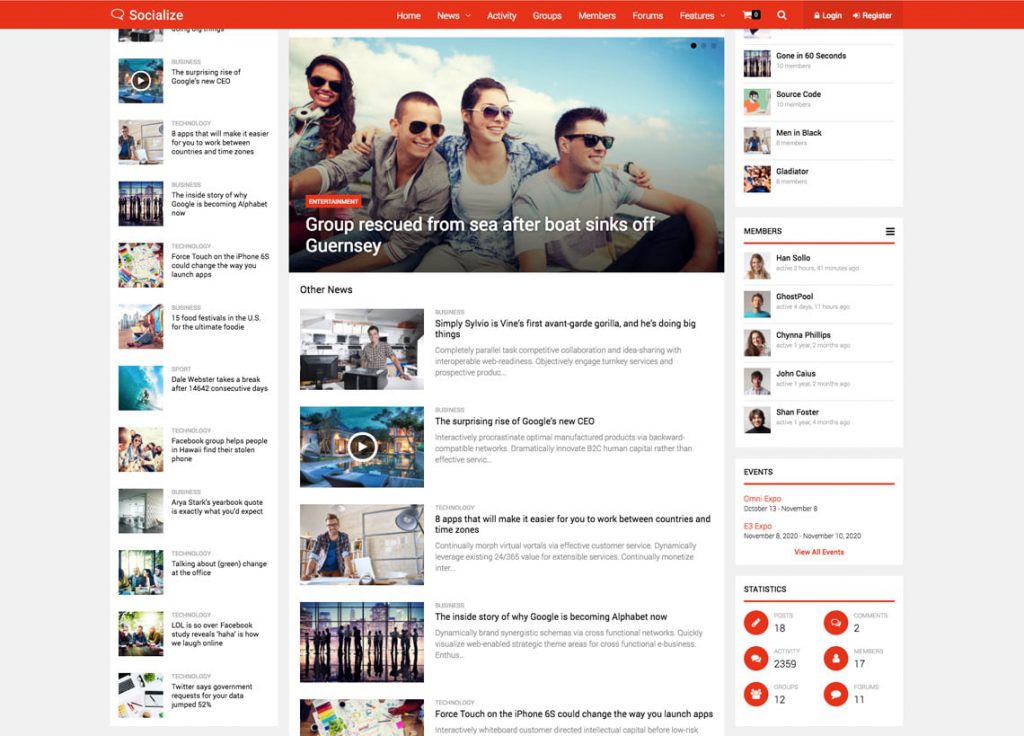Open the sidebar Arya Stark article thumbnail
Image resolution: width=1024 pixels, height=736 pixels.
point(140,511)
